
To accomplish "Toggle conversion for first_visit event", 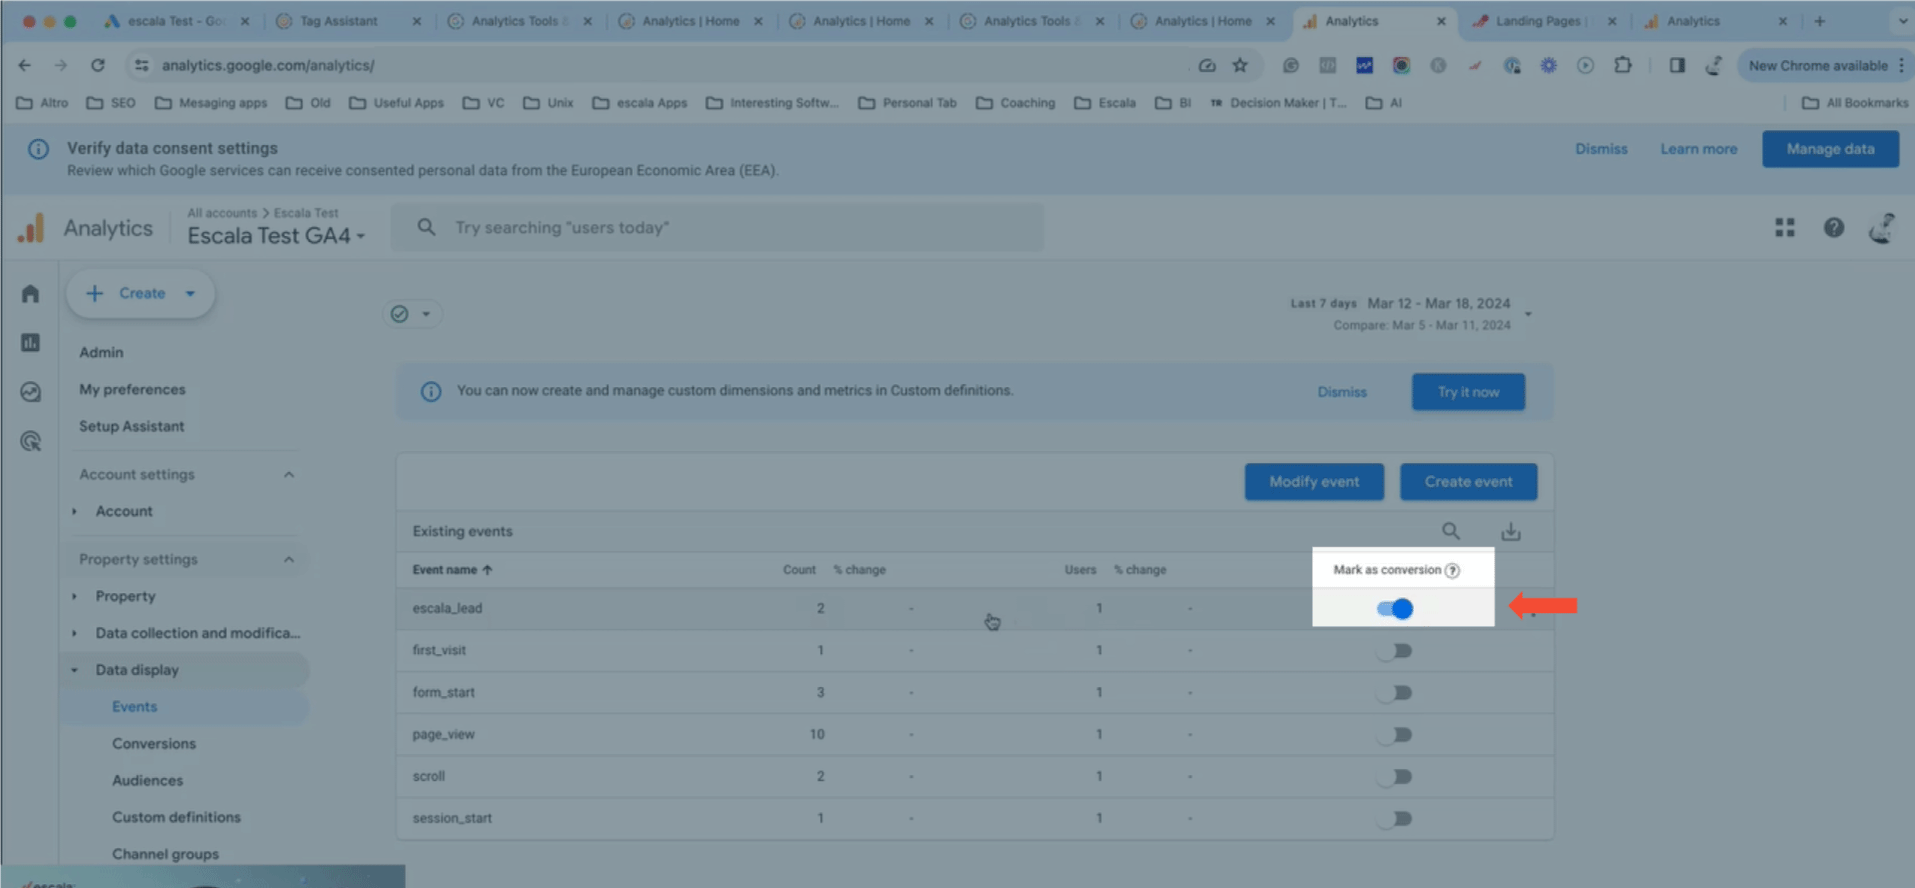I will tap(1395, 651).
